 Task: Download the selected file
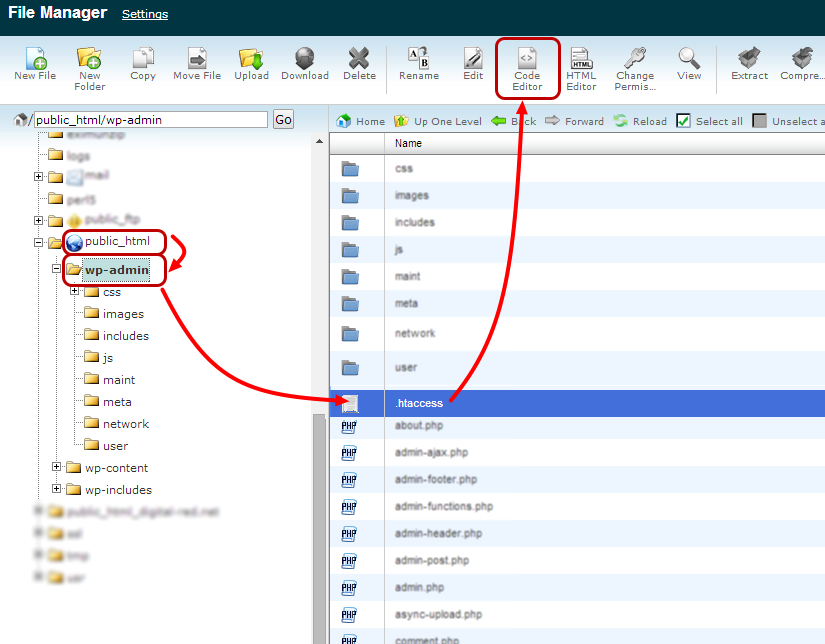(x=305, y=64)
